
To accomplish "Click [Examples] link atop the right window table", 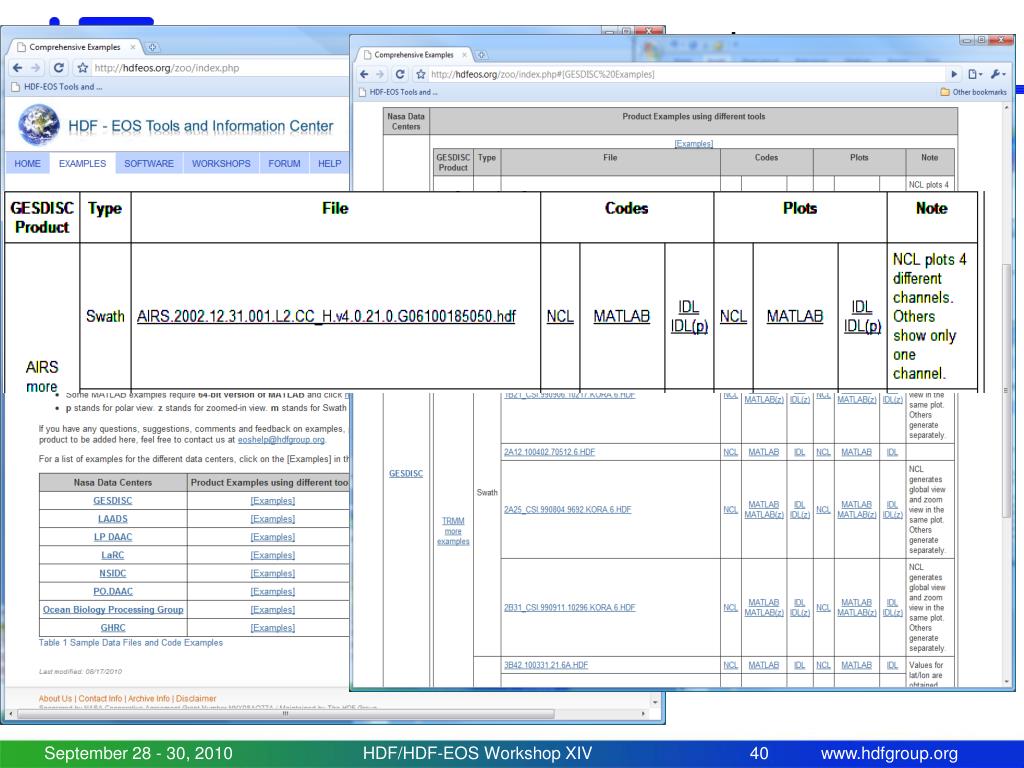I will (x=694, y=144).
